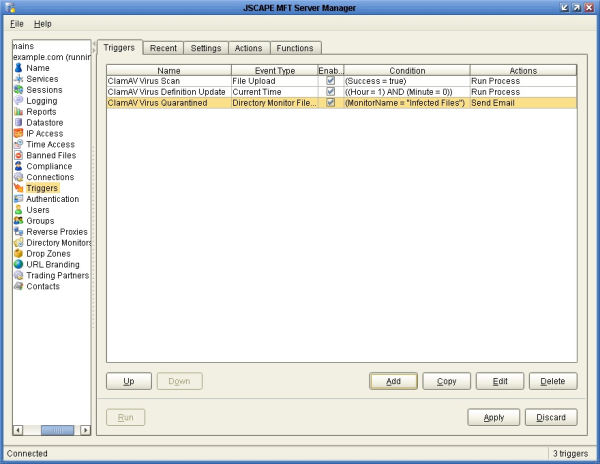Click the Datastore database icon
The image size is (600, 464).
18,122
